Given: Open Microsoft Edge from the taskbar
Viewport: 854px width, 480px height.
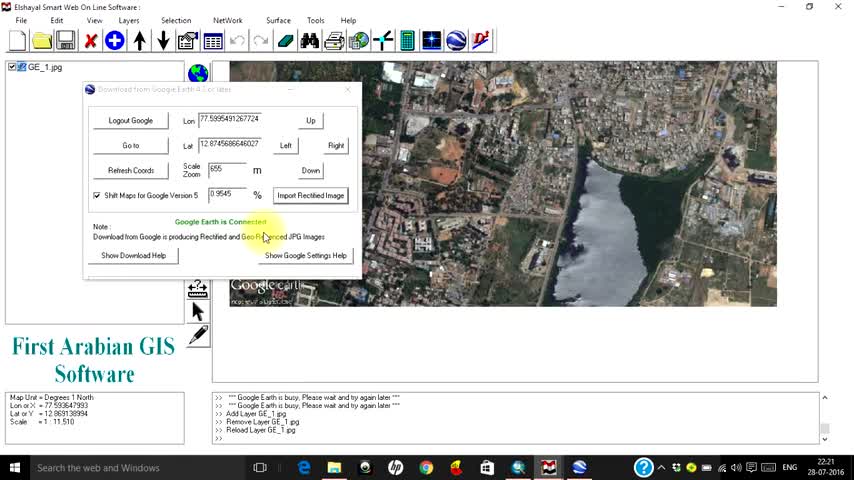Looking at the screenshot, I should pyautogui.click(x=304, y=467).
